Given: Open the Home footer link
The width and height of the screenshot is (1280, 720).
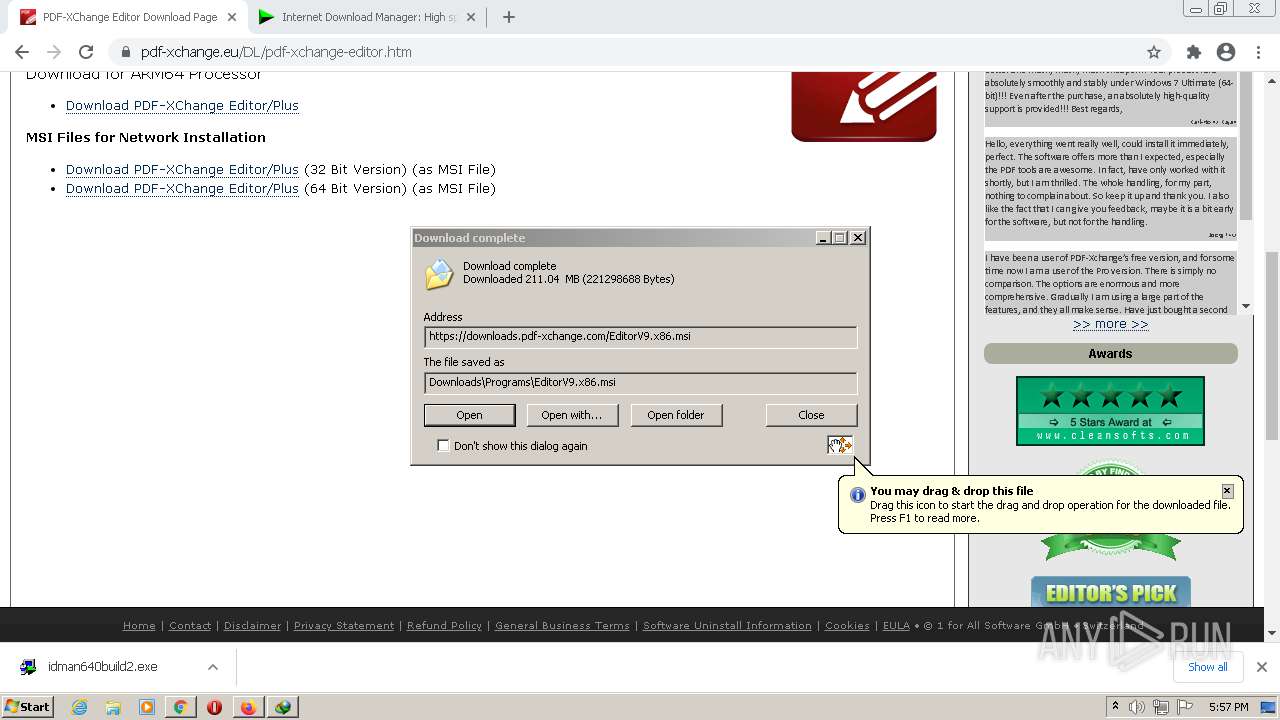Looking at the screenshot, I should 139,626.
